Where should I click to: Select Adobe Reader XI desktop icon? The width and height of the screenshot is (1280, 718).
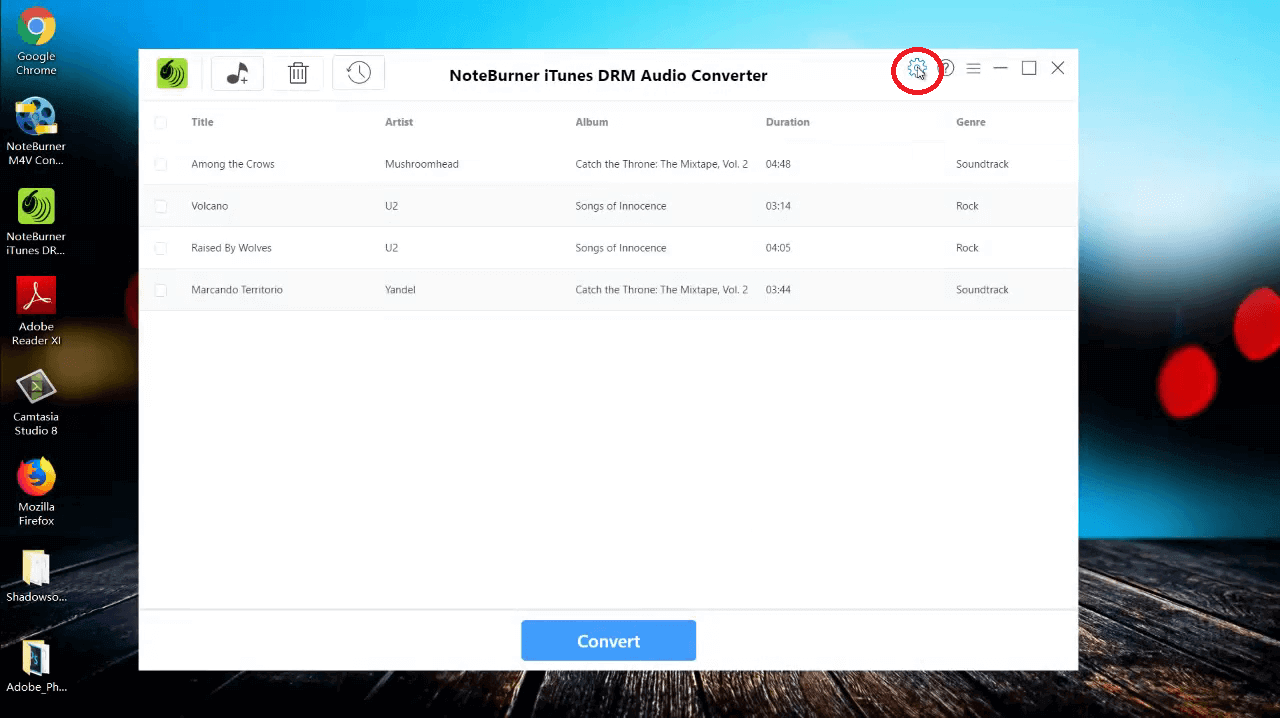(x=36, y=312)
